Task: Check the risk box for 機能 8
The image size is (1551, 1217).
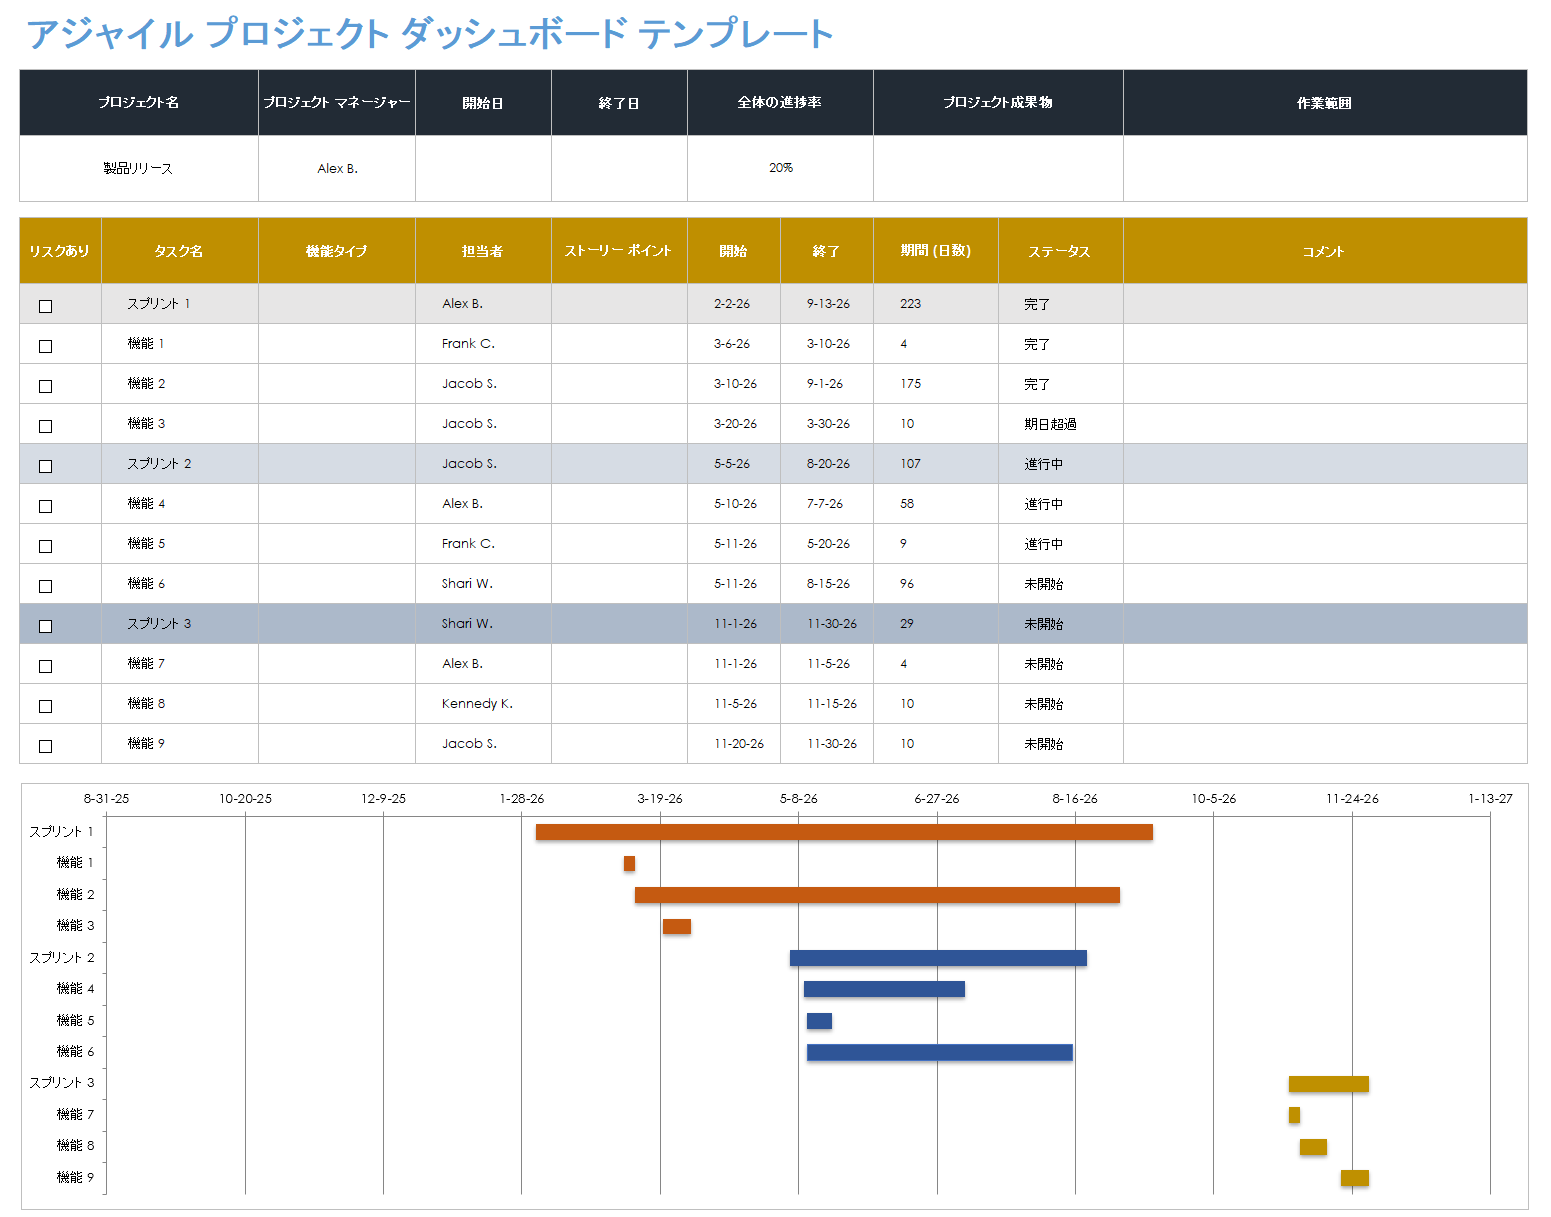Action: point(45,706)
